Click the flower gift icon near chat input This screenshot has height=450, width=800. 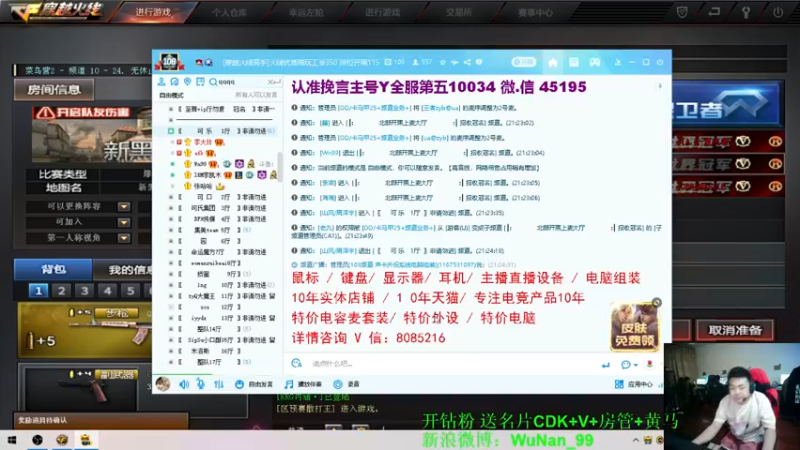tap(649, 364)
